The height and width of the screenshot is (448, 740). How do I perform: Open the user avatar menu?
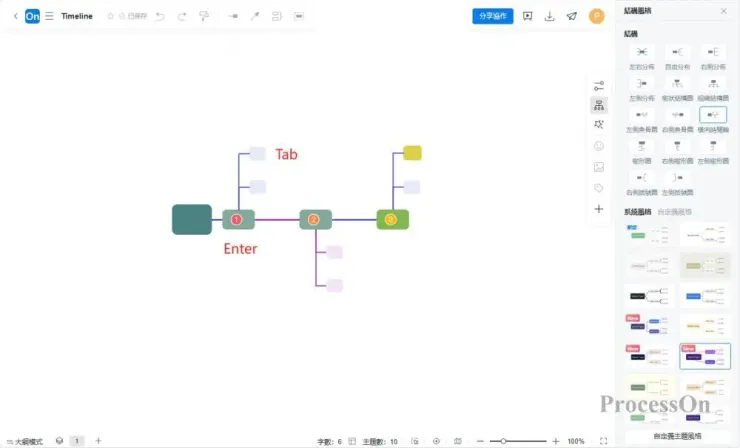(x=597, y=16)
